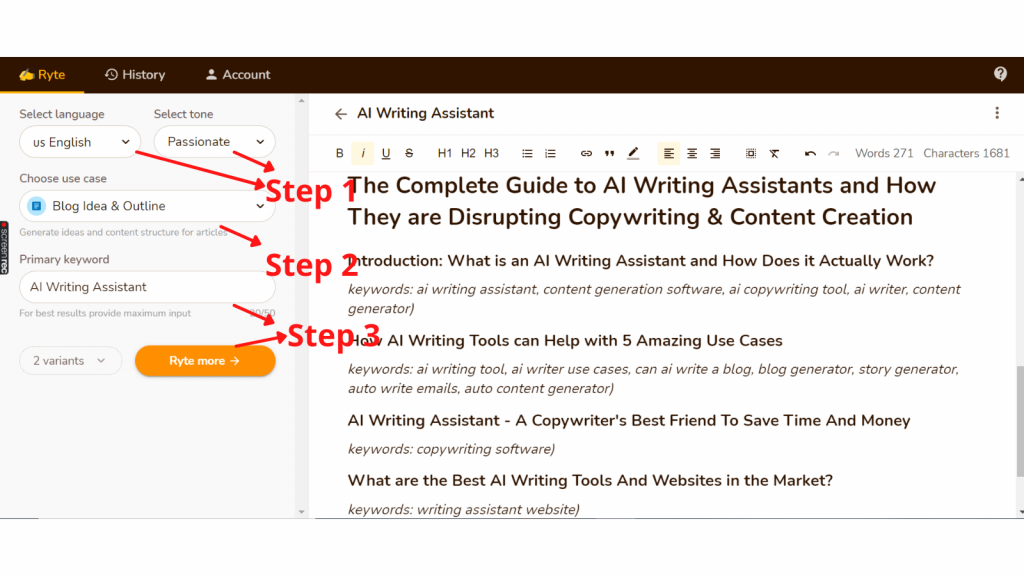Image resolution: width=1024 pixels, height=576 pixels.
Task: Click the Characters 1681 counter
Action: (x=967, y=153)
